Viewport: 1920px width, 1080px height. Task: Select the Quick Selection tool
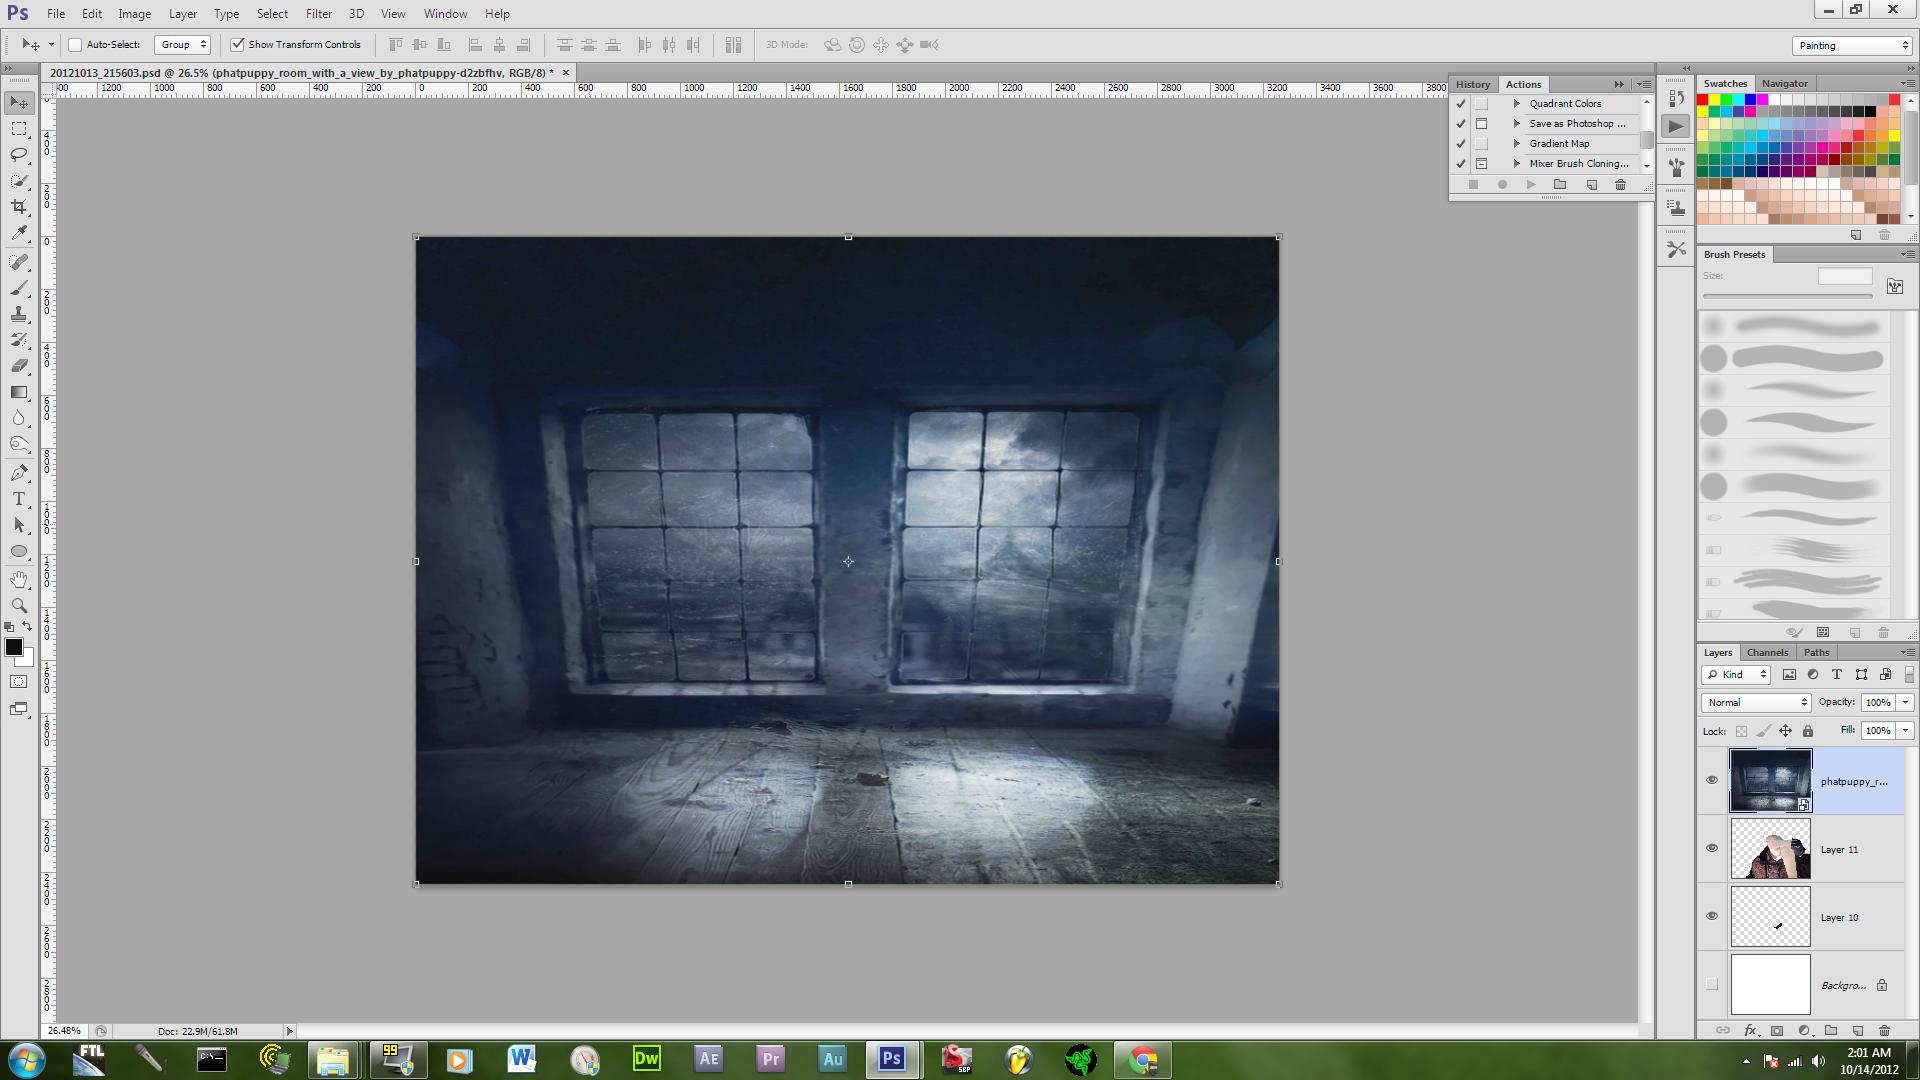19,181
